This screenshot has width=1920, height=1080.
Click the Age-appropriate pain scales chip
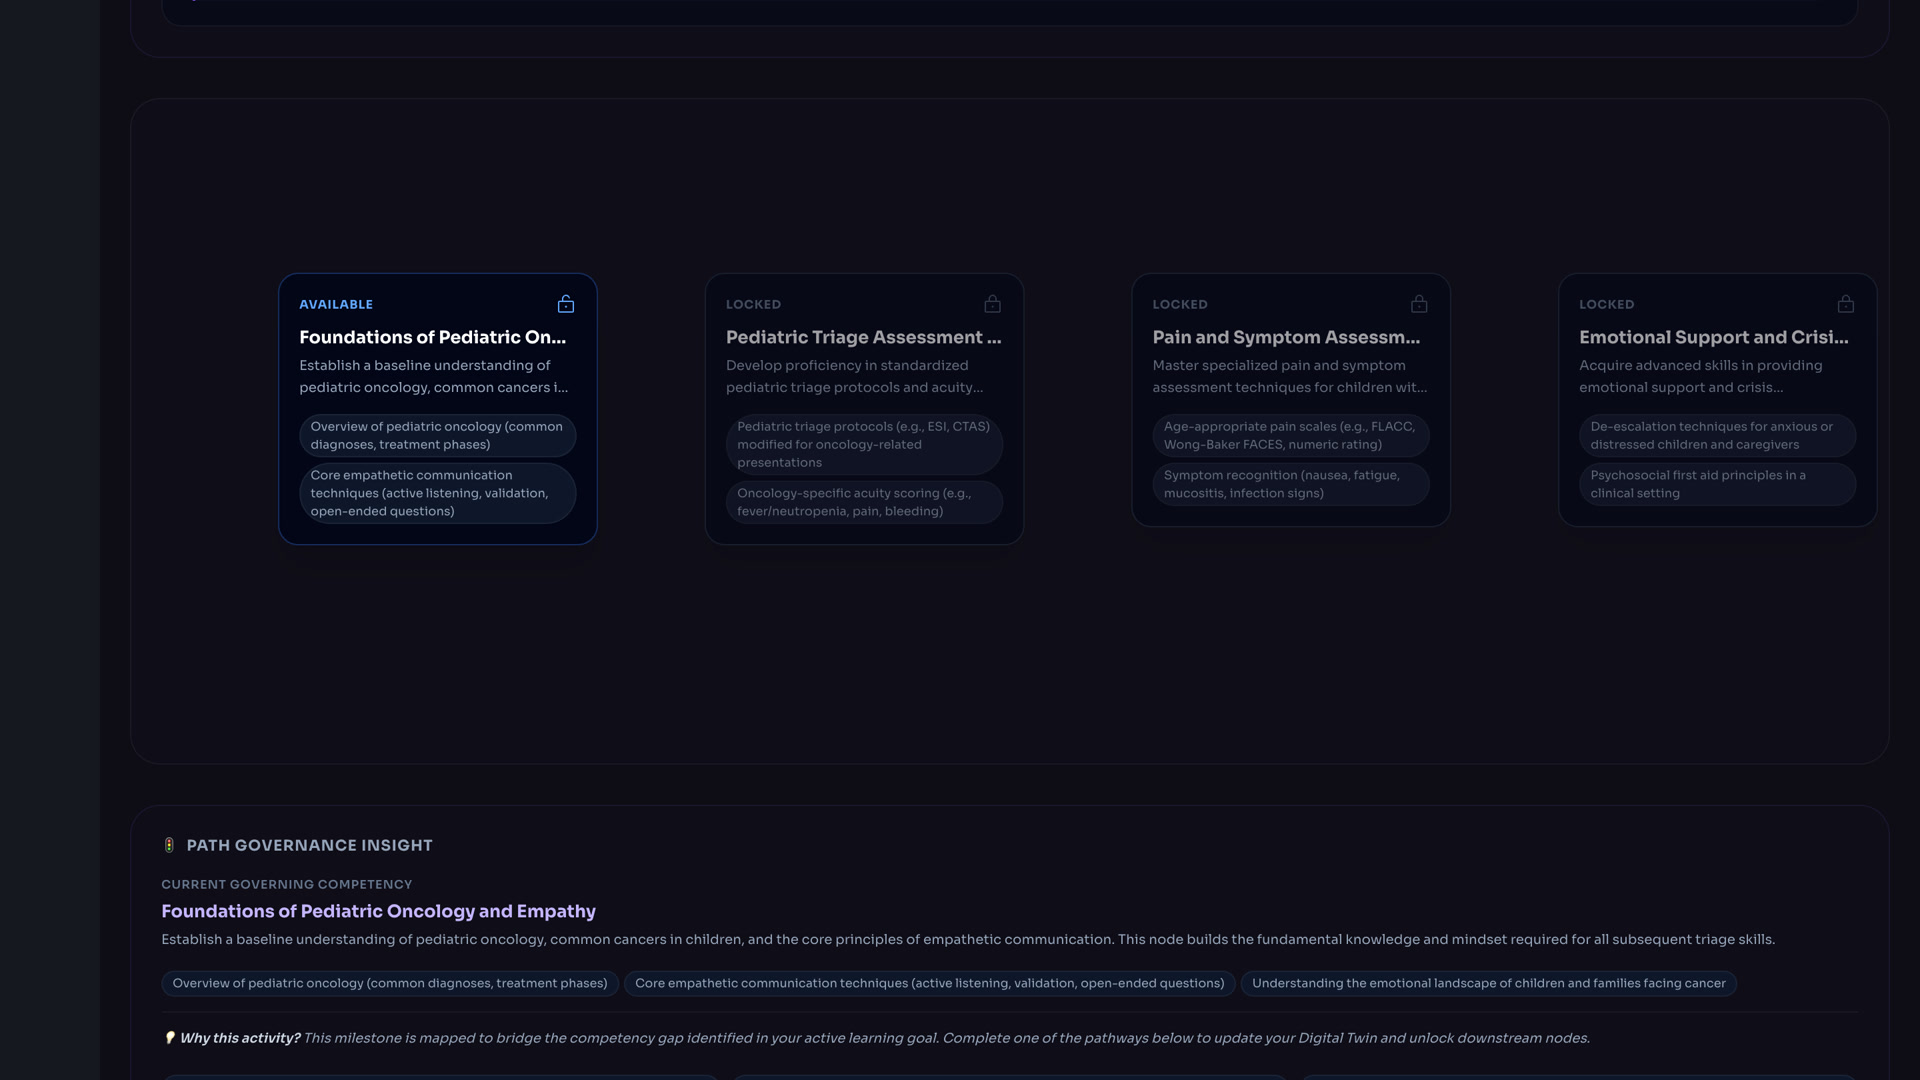pyautogui.click(x=1291, y=436)
